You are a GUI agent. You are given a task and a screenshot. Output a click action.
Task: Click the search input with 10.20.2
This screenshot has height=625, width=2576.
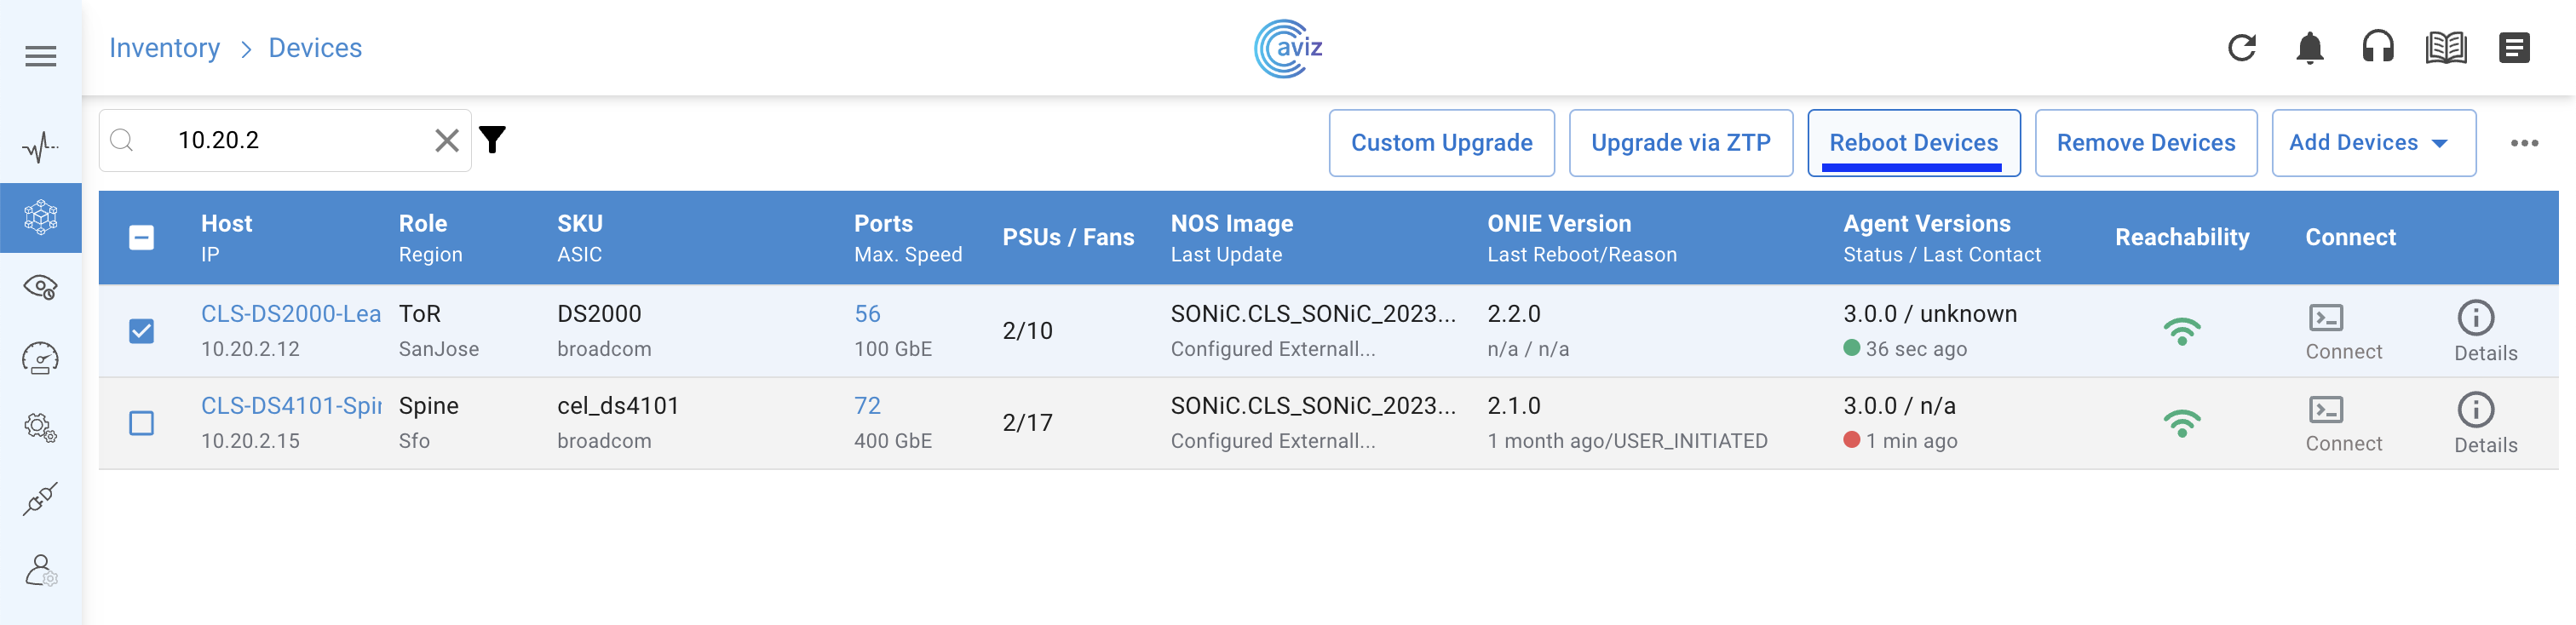290,140
